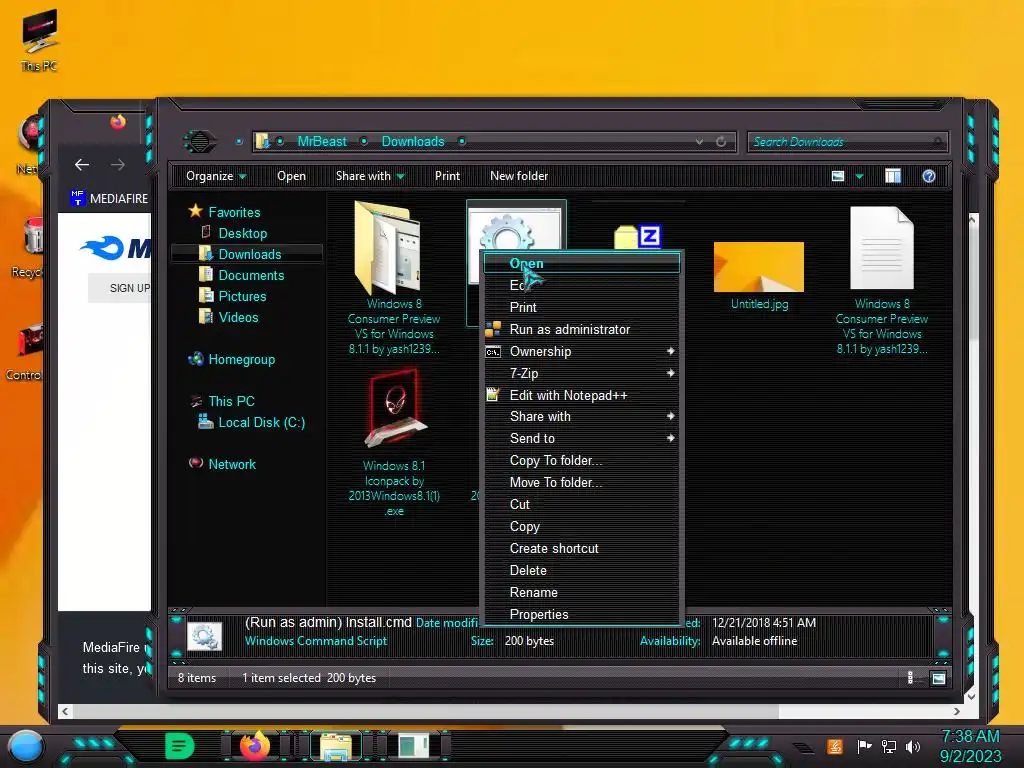This screenshot has height=768, width=1024.
Task: Click the browser horizontal scrollbar left arrow
Action: tap(65, 711)
